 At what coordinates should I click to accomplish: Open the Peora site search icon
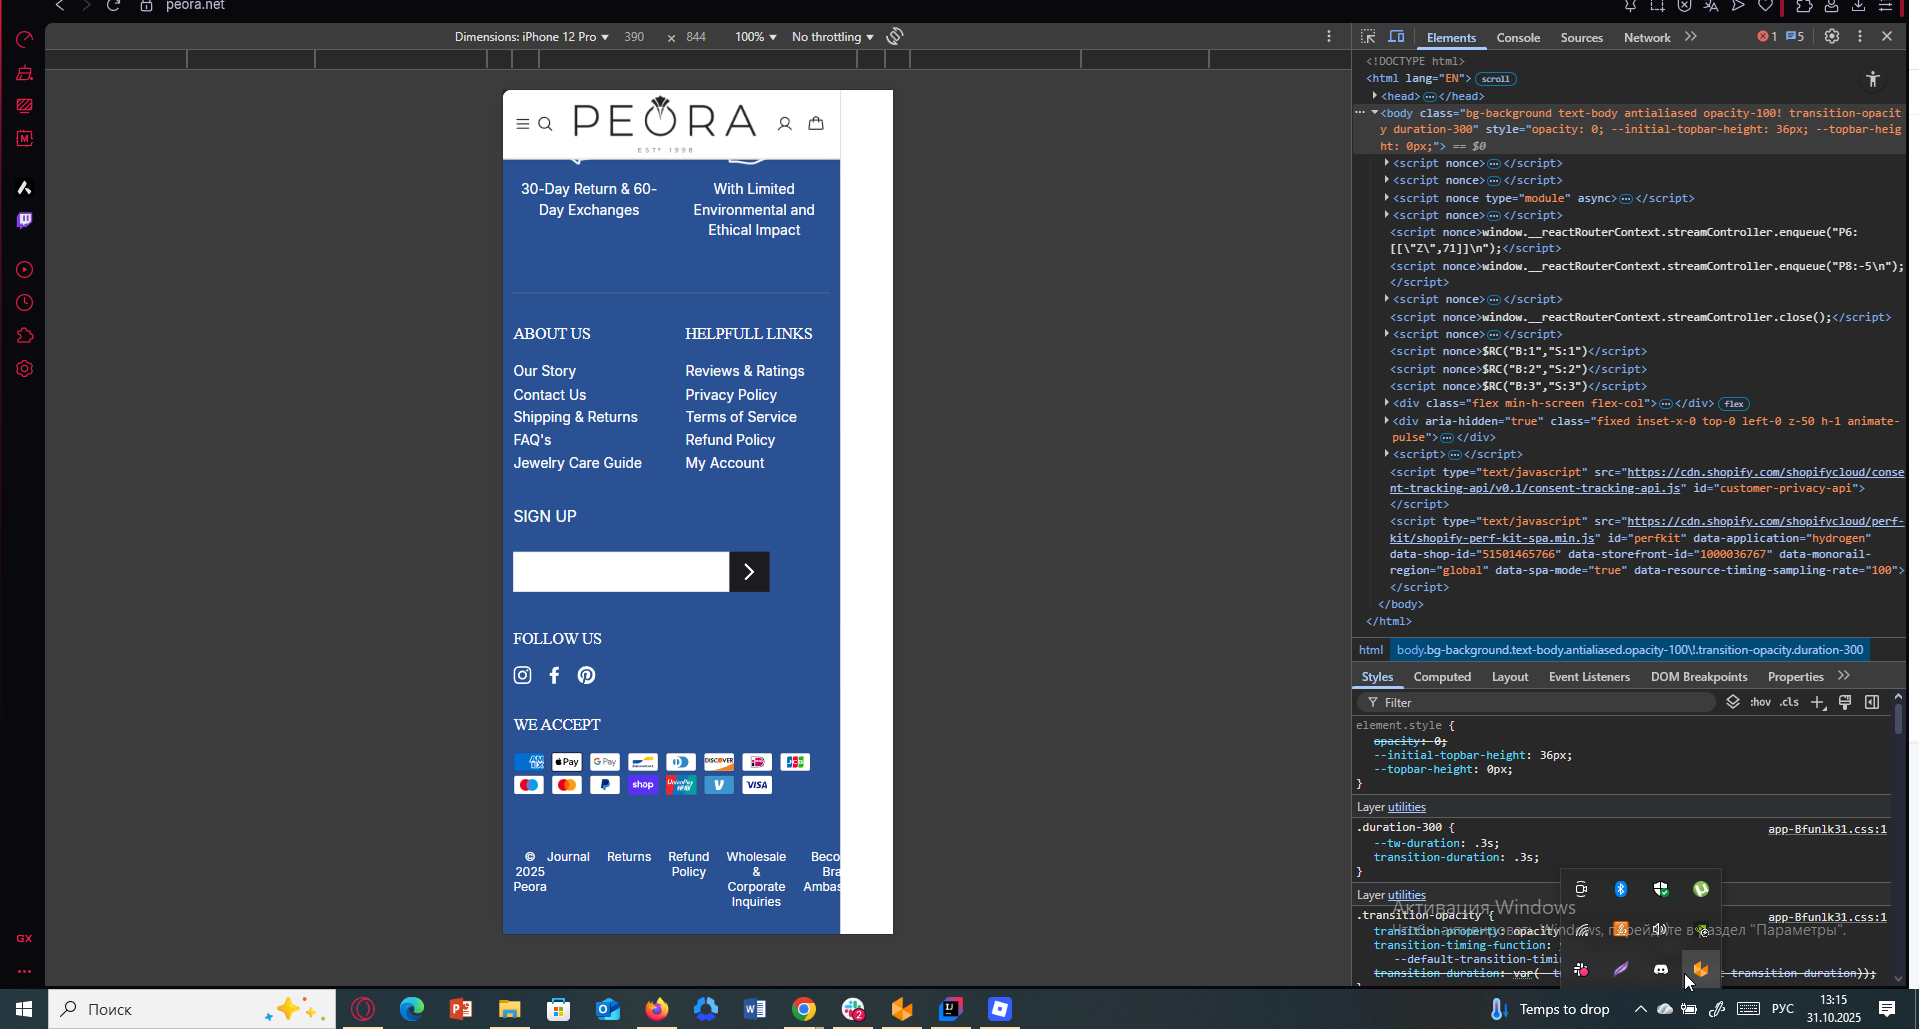pyautogui.click(x=545, y=124)
